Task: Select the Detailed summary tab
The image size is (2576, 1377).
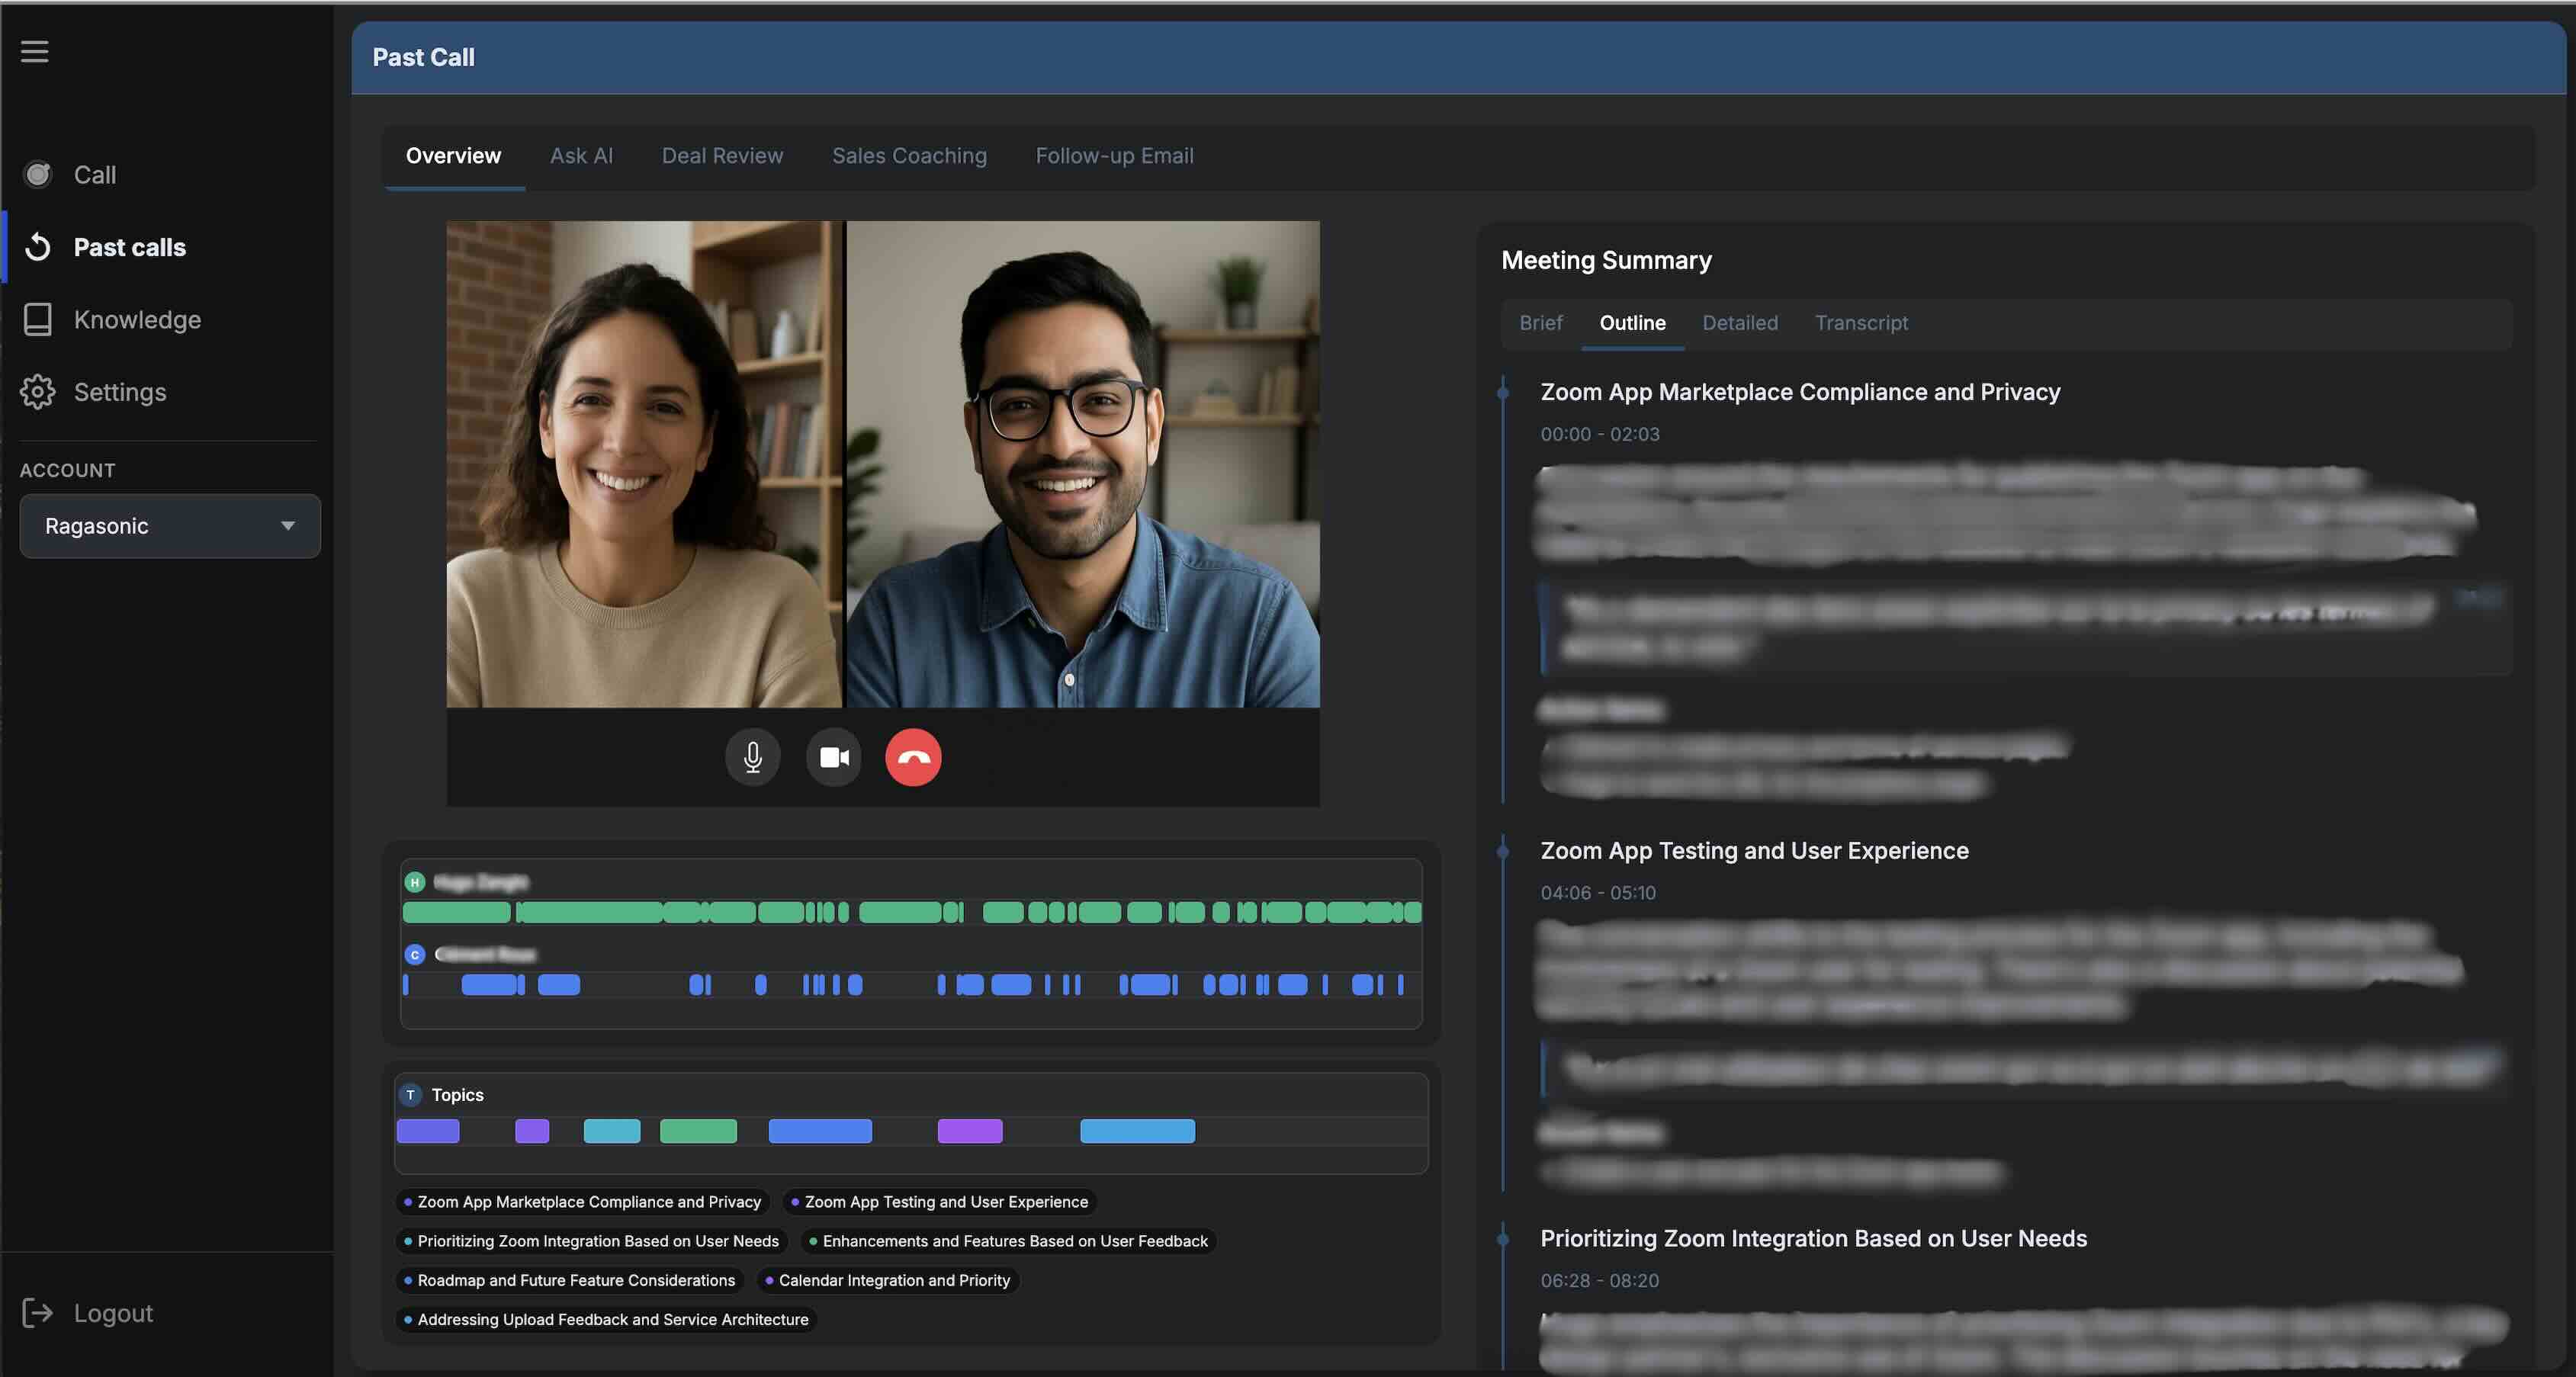Action: click(1740, 323)
